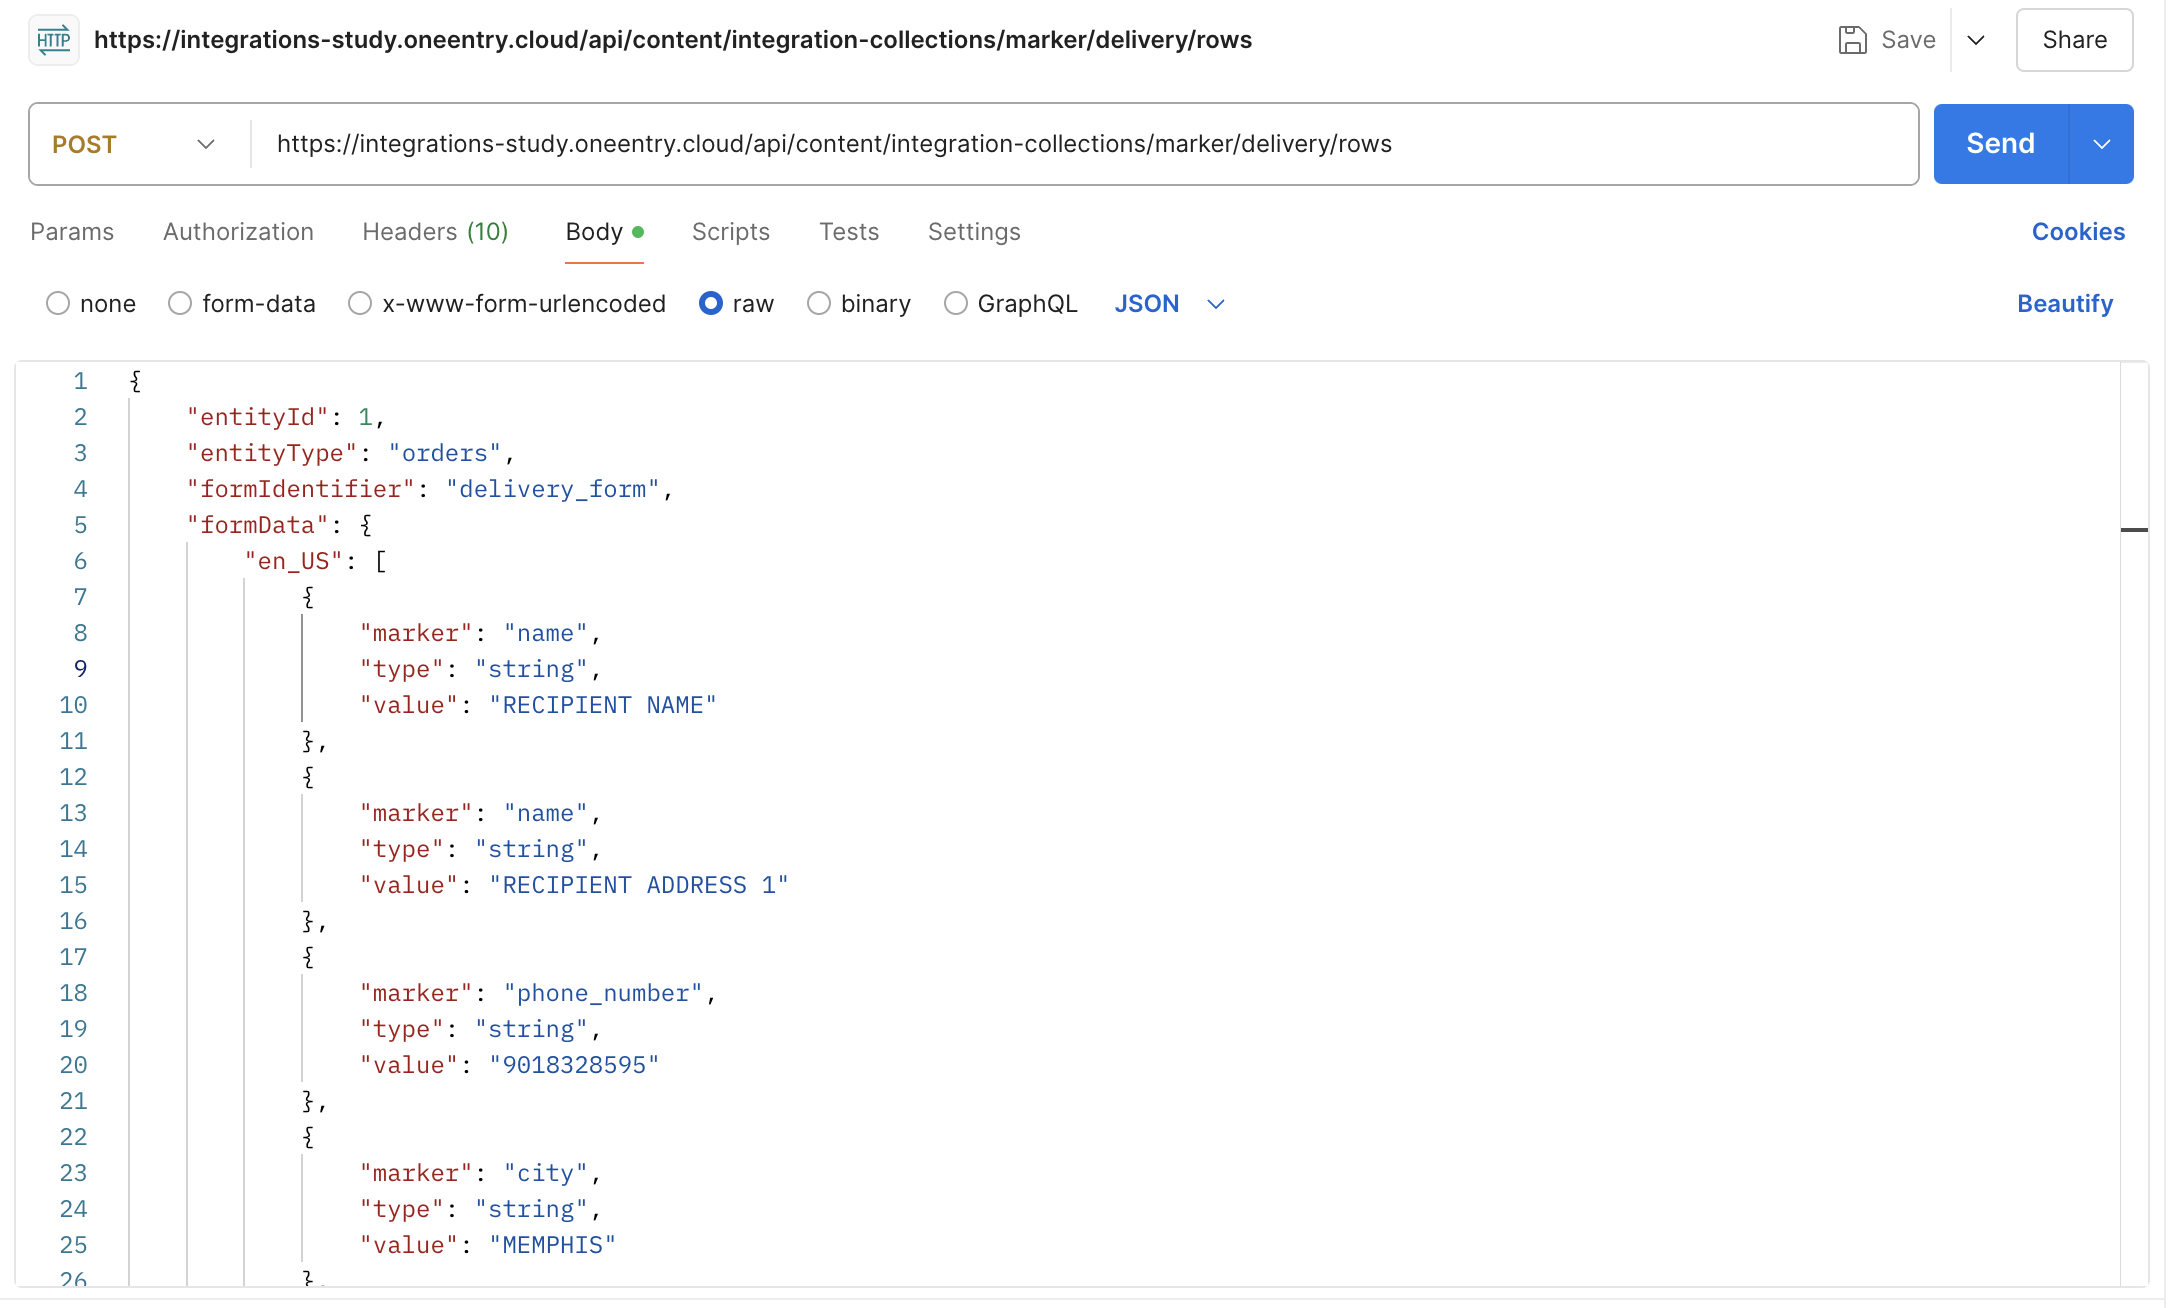
Task: Open the Authorization tab
Action: point(238,232)
